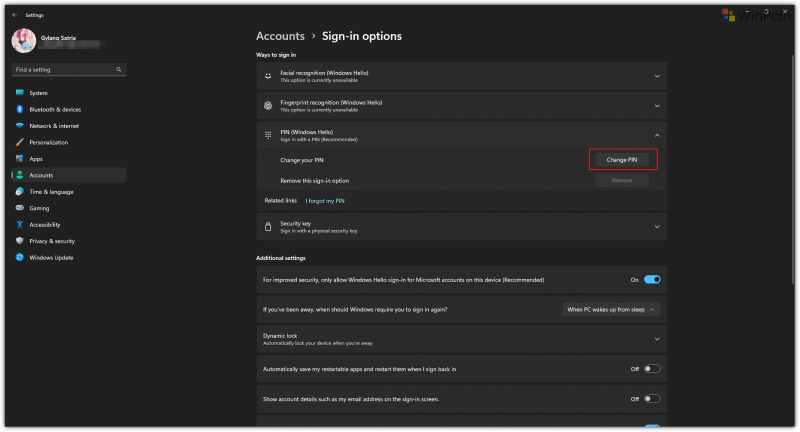800x432 pixels.
Task: Click the Network & internet wifi icon
Action: [19, 125]
